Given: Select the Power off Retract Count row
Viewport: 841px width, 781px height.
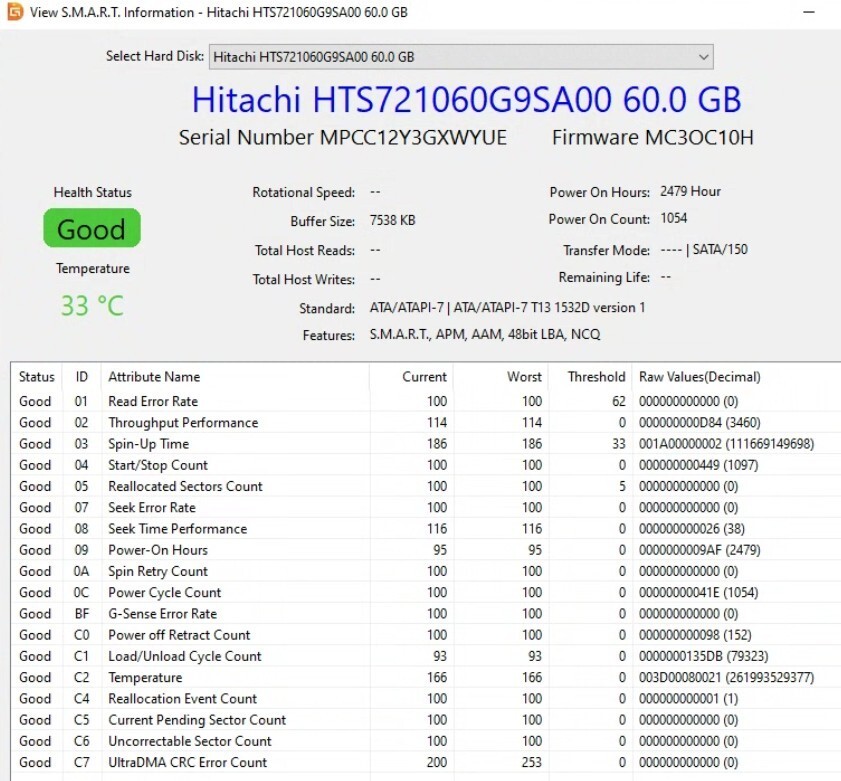Looking at the screenshot, I should (426, 635).
